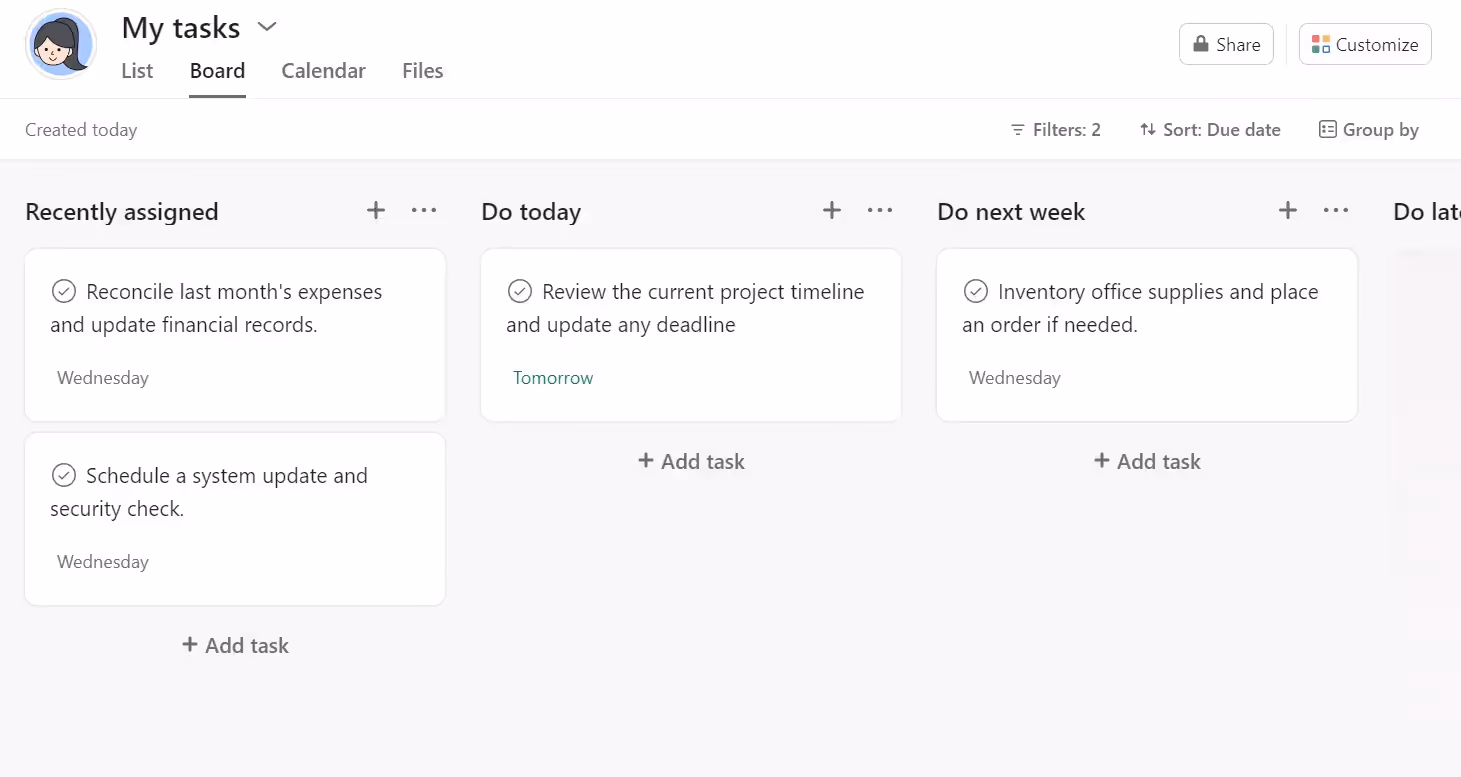This screenshot has height=777, width=1461.
Task: Click the plus icon on Recently assigned column
Action: [x=375, y=210]
